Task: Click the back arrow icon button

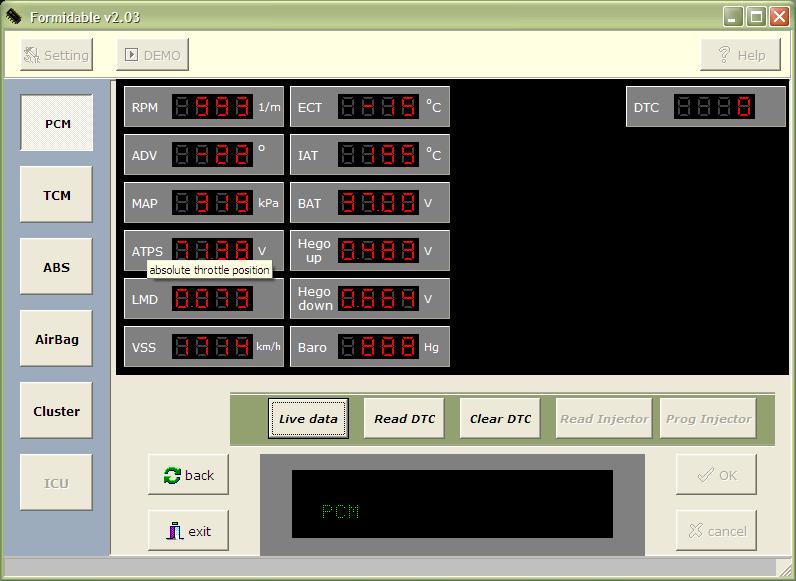Action: coord(188,475)
